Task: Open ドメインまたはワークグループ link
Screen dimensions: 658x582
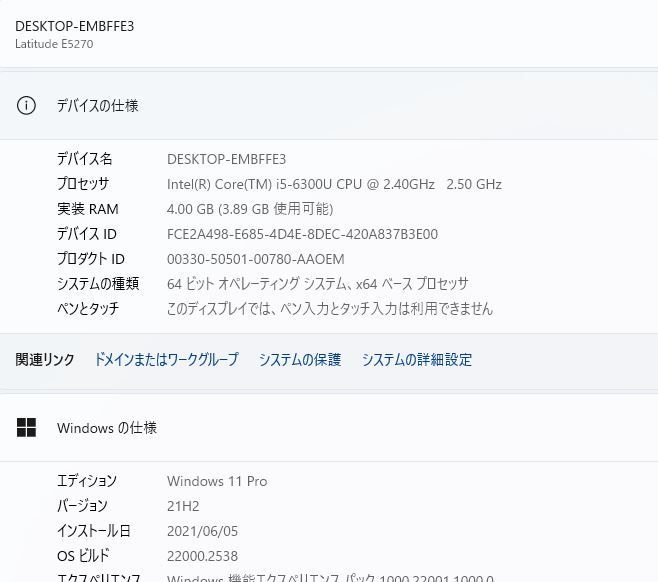Action: click(166, 360)
